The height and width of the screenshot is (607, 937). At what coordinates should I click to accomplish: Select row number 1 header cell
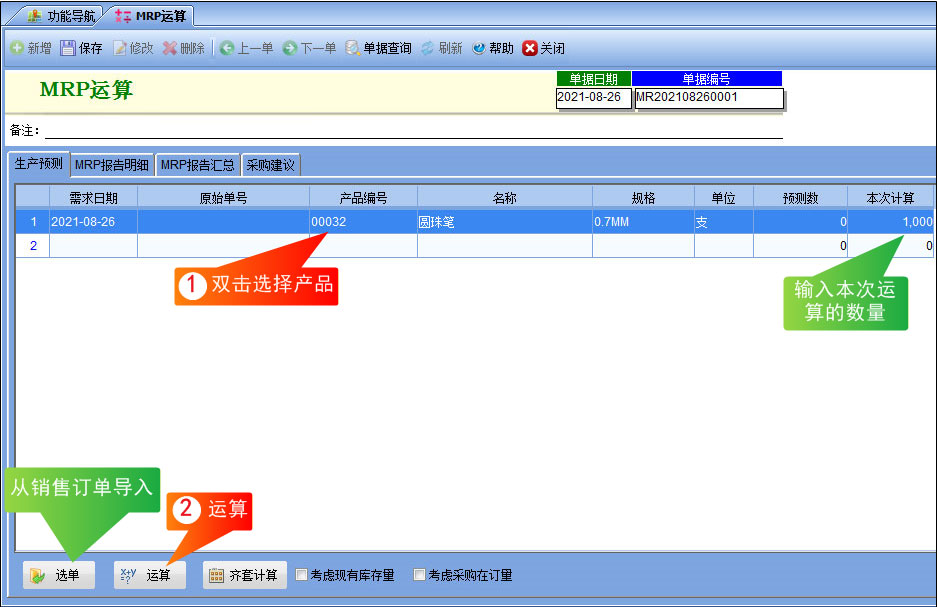pyautogui.click(x=33, y=222)
